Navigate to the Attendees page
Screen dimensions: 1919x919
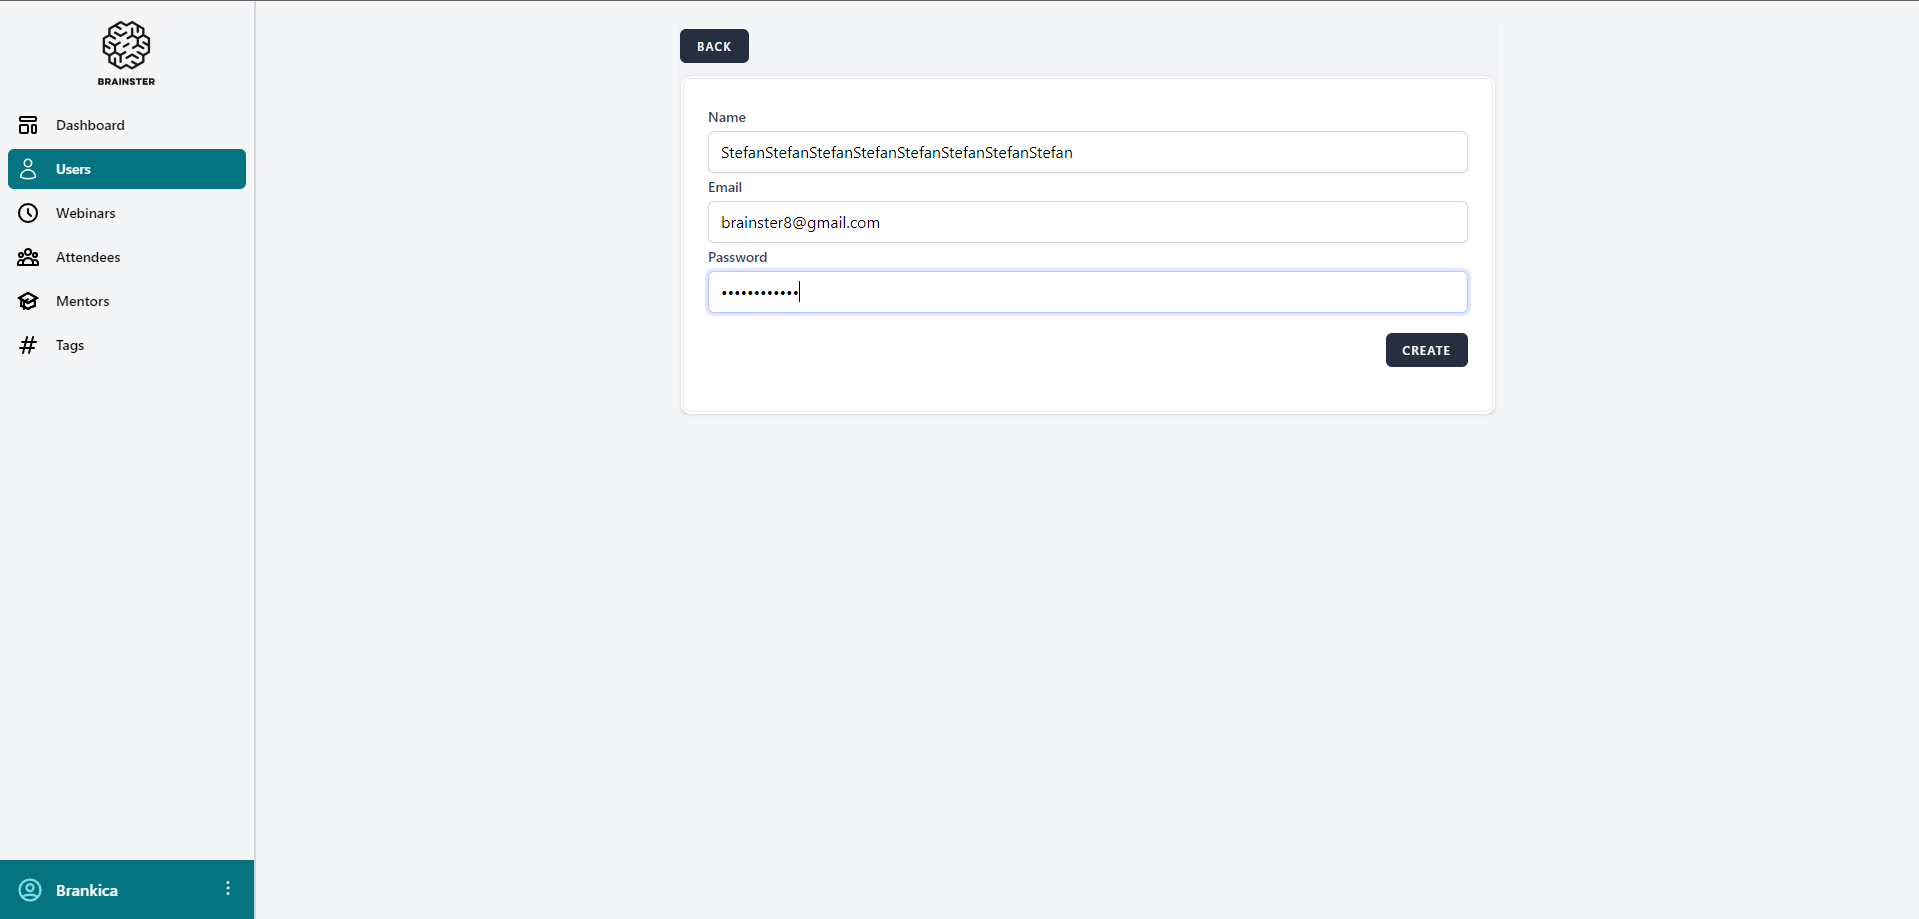(88, 257)
